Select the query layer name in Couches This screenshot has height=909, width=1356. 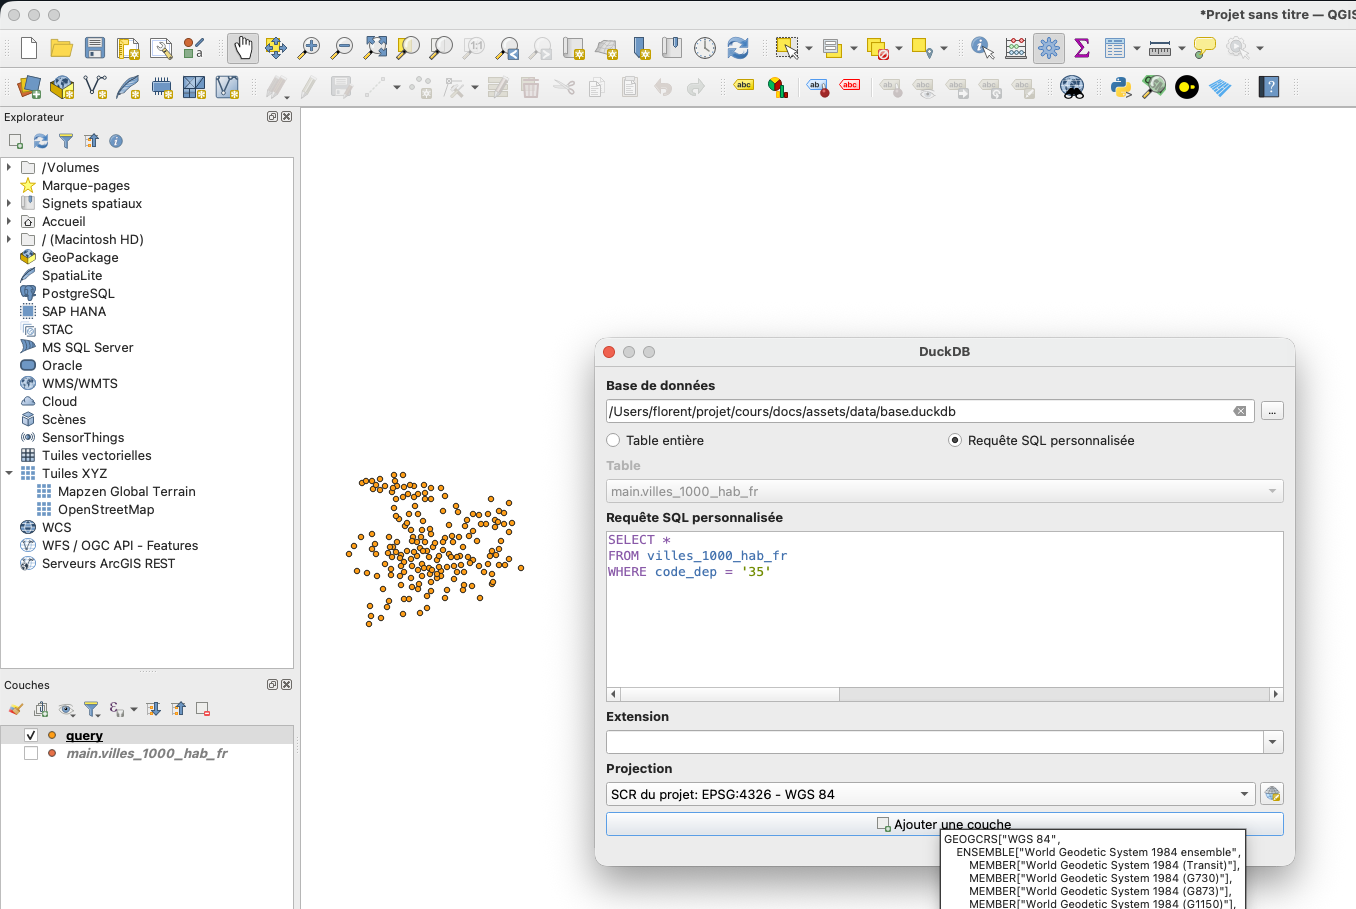click(84, 735)
